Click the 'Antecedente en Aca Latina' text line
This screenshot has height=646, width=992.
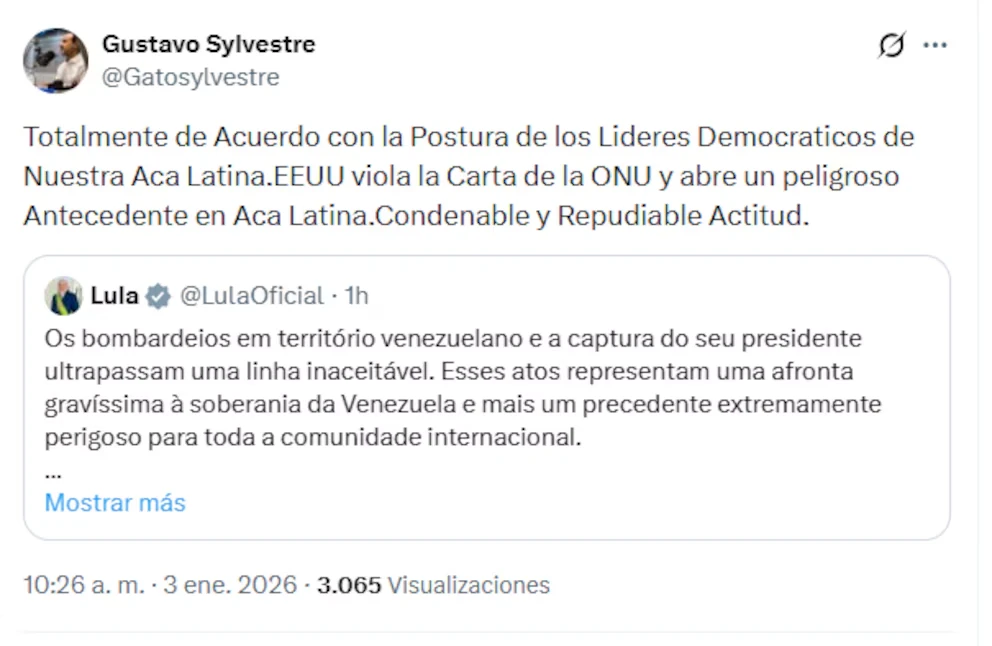pos(414,216)
